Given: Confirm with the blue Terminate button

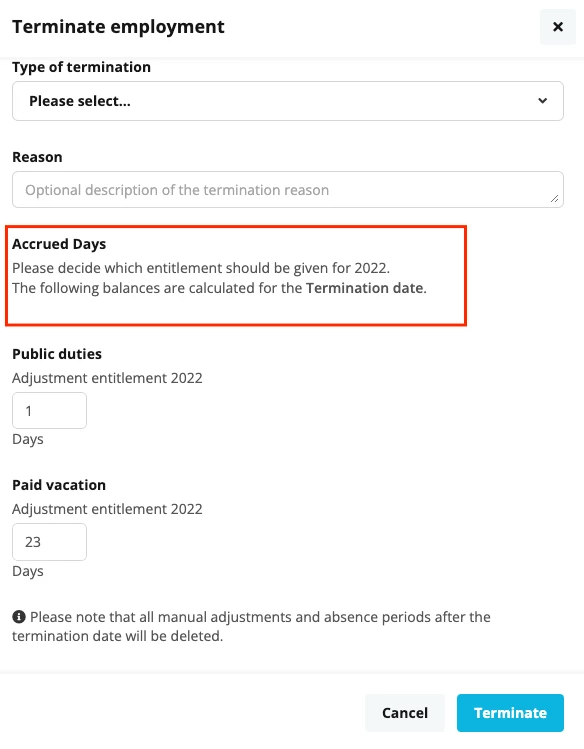Looking at the screenshot, I should (510, 713).
